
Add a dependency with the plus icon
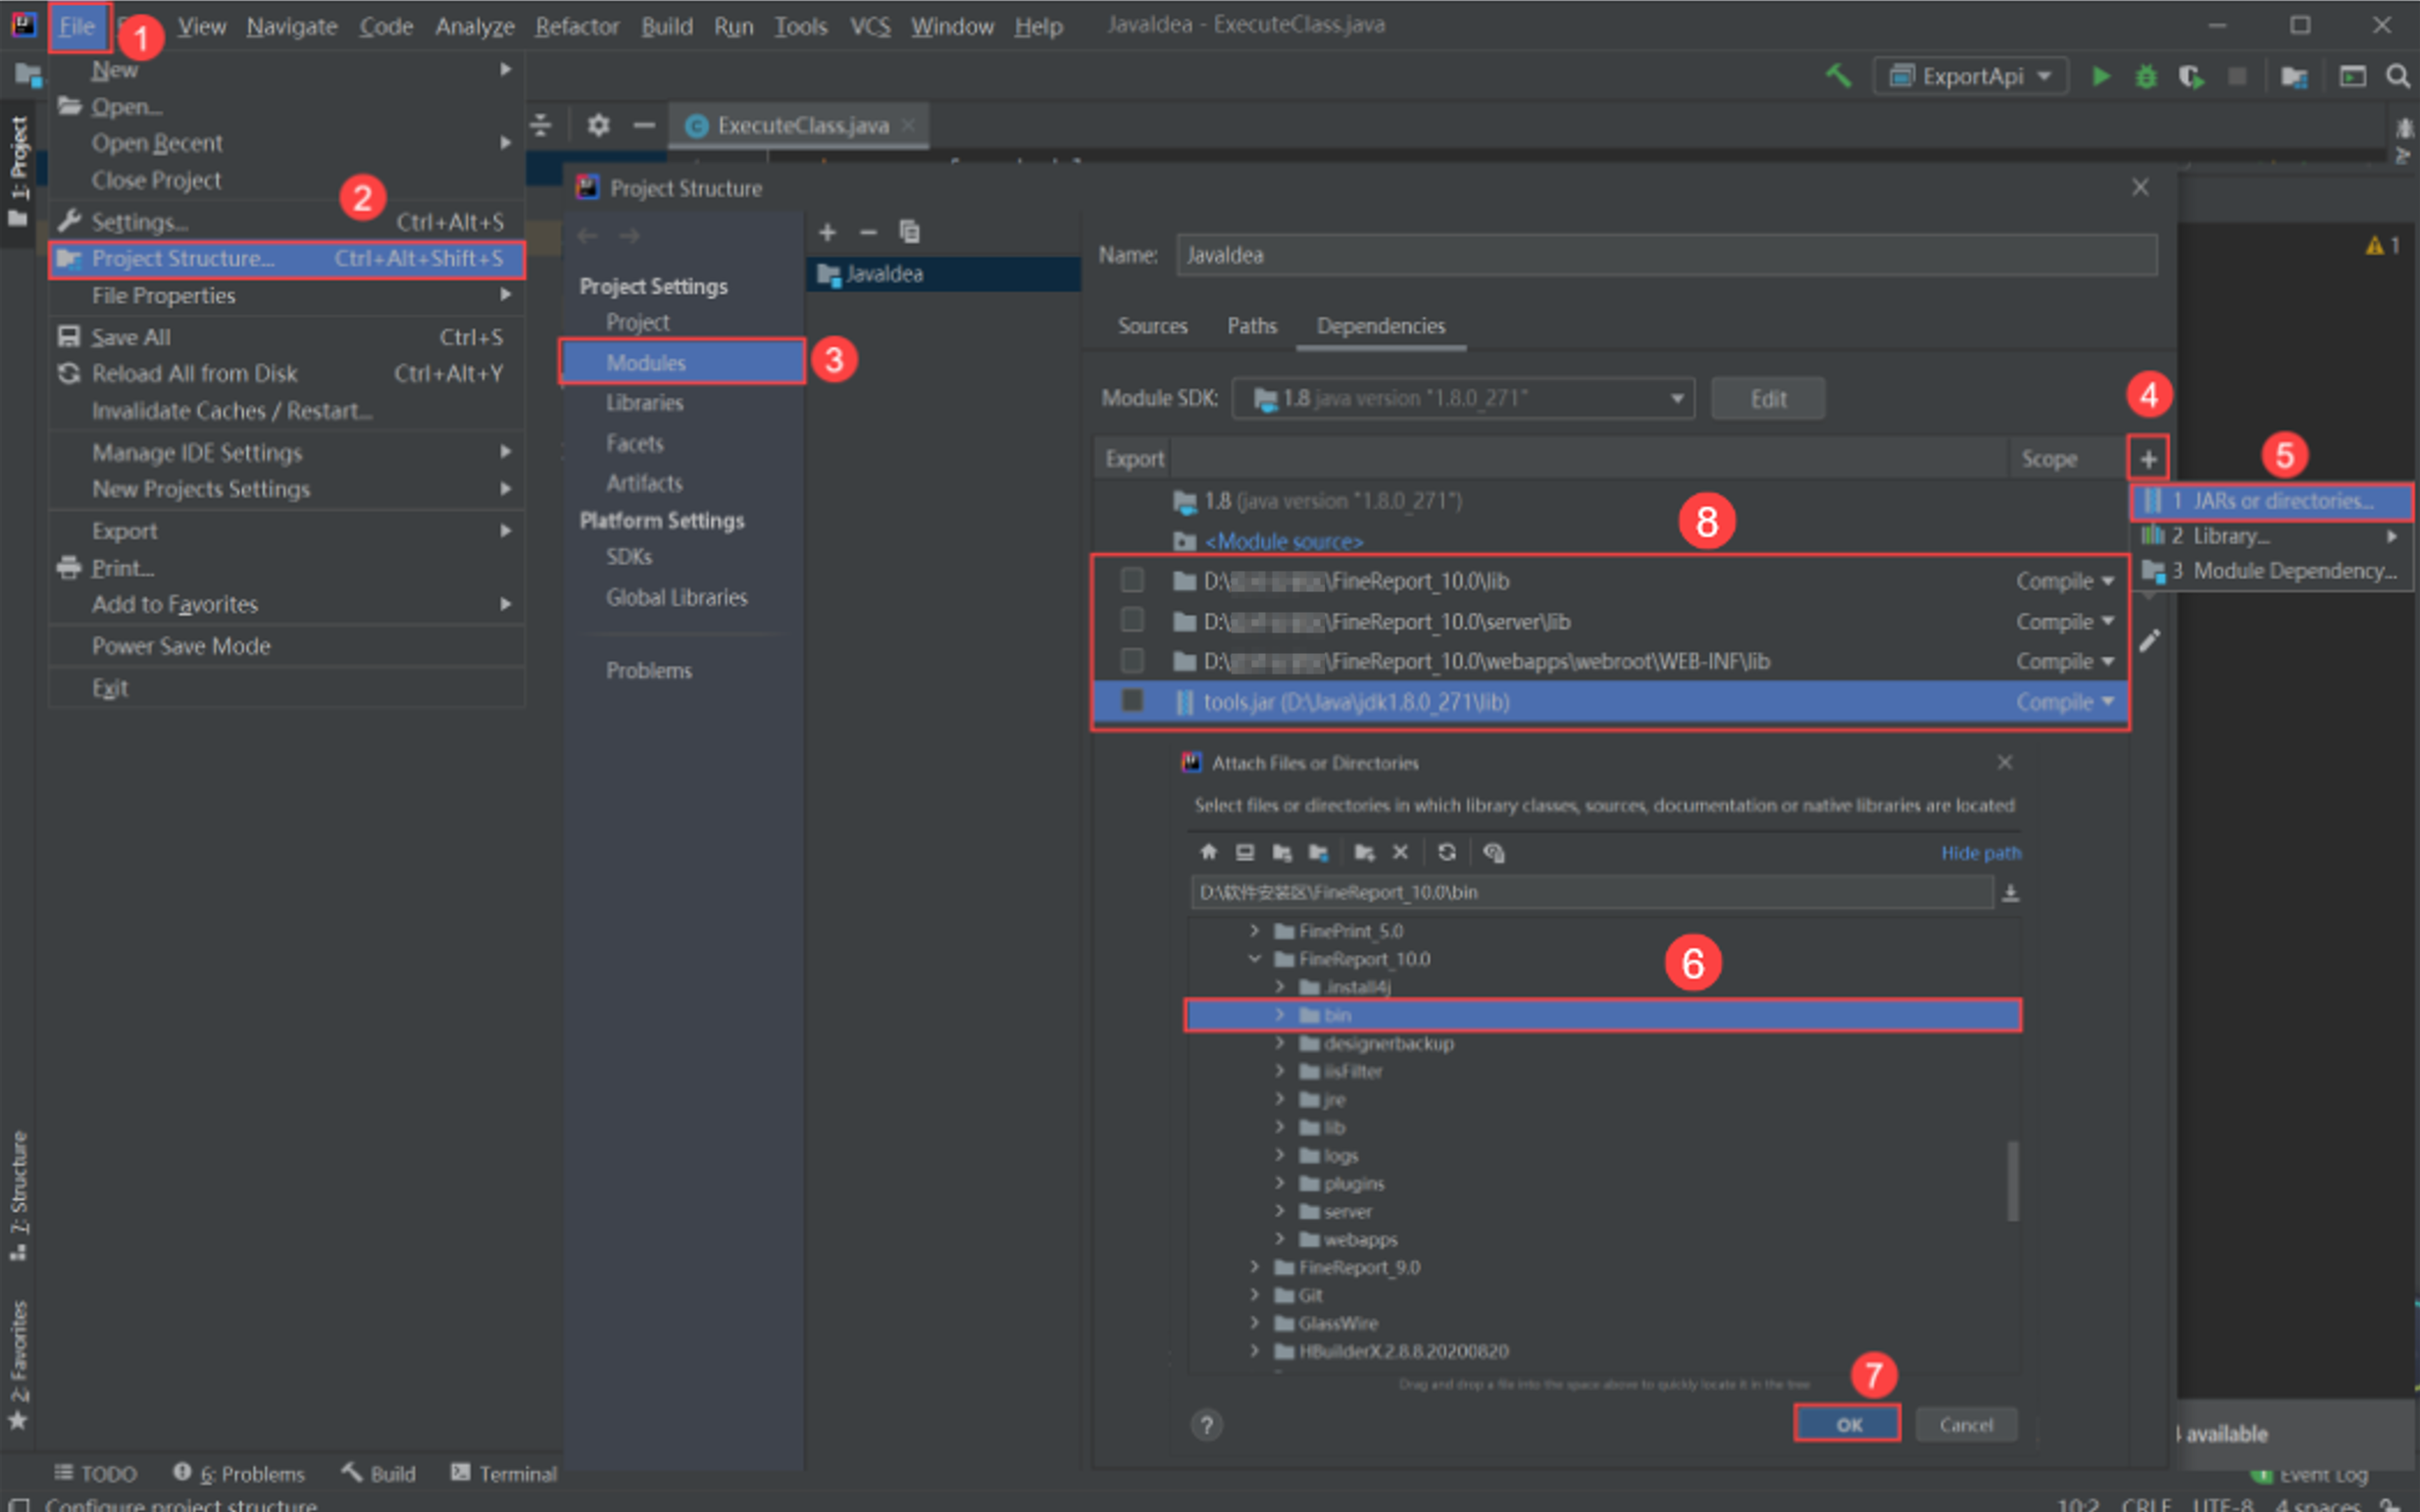[x=2148, y=459]
